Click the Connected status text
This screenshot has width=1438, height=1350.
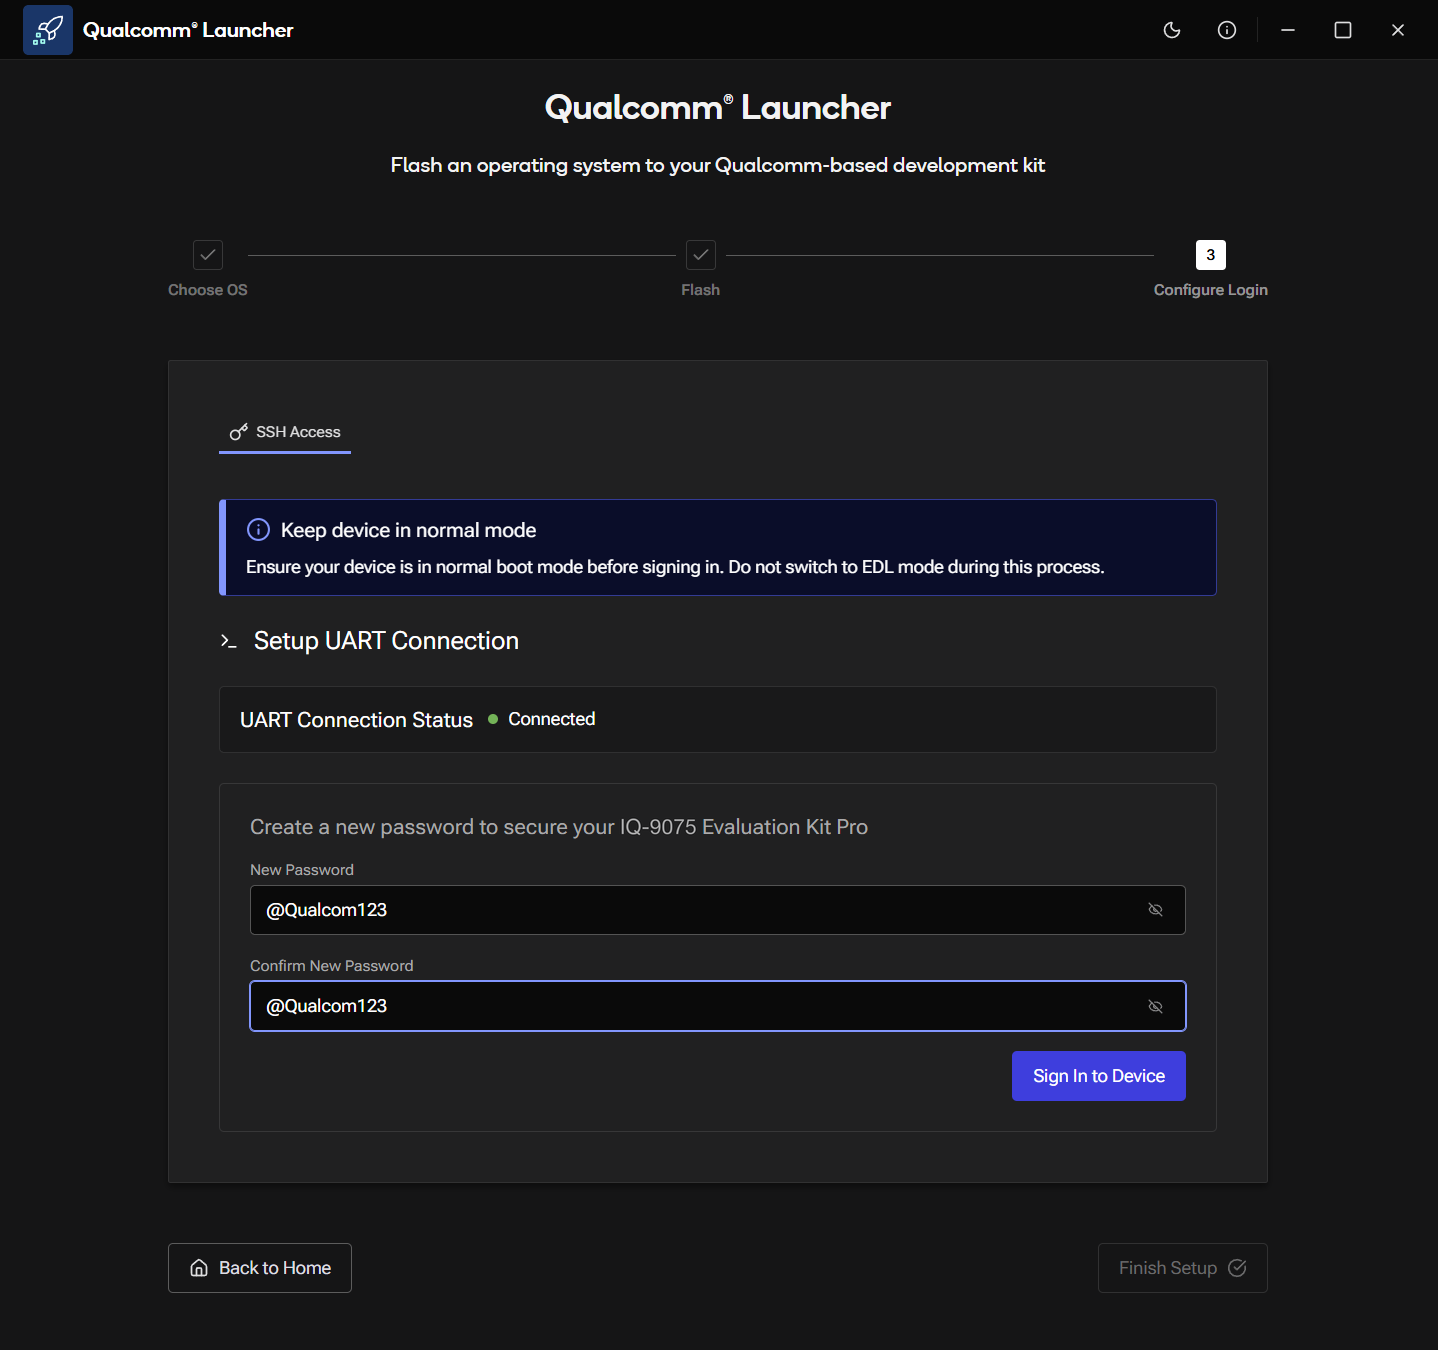pyautogui.click(x=552, y=719)
